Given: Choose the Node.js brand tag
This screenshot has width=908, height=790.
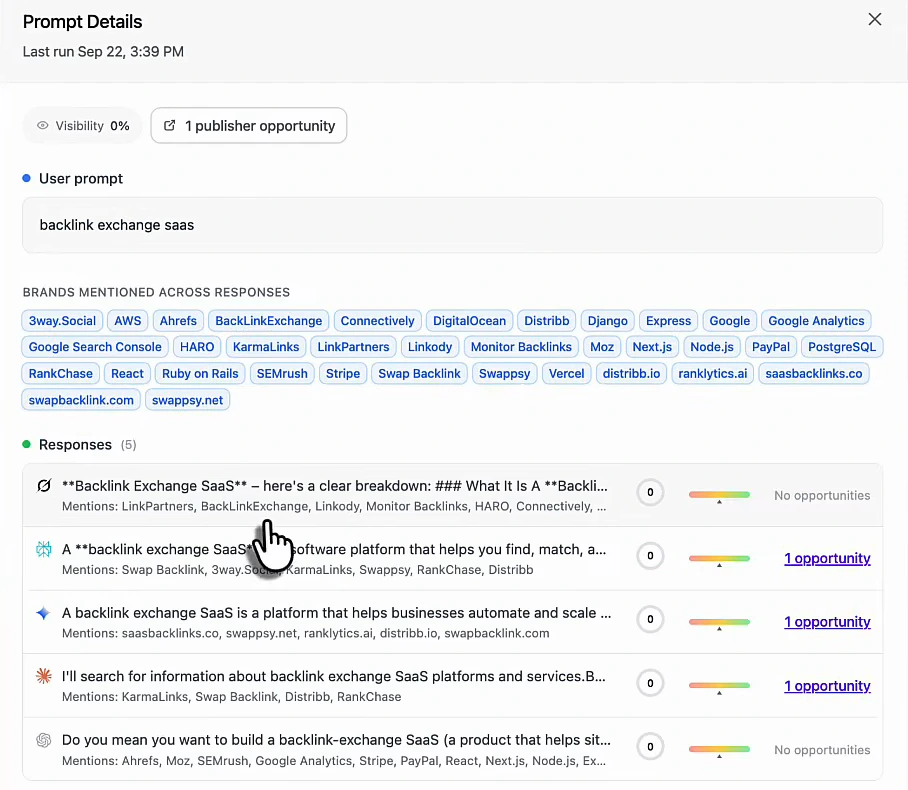Looking at the screenshot, I should click(712, 347).
